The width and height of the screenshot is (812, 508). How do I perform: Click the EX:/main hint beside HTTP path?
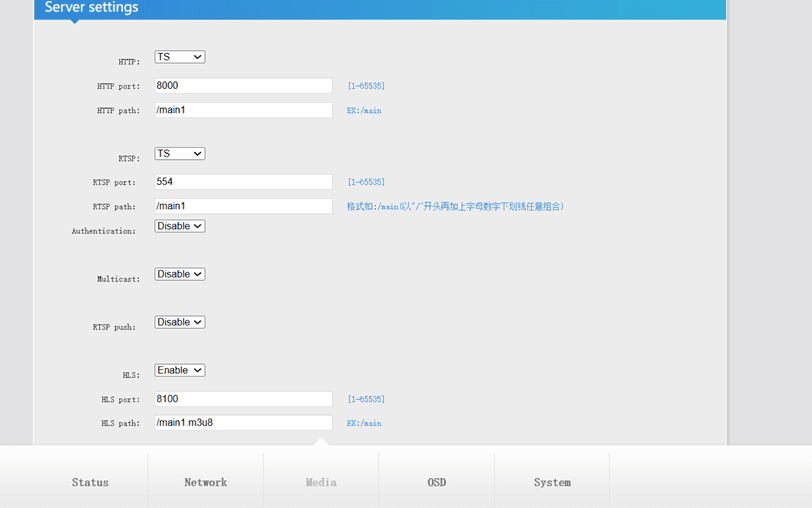[364, 110]
